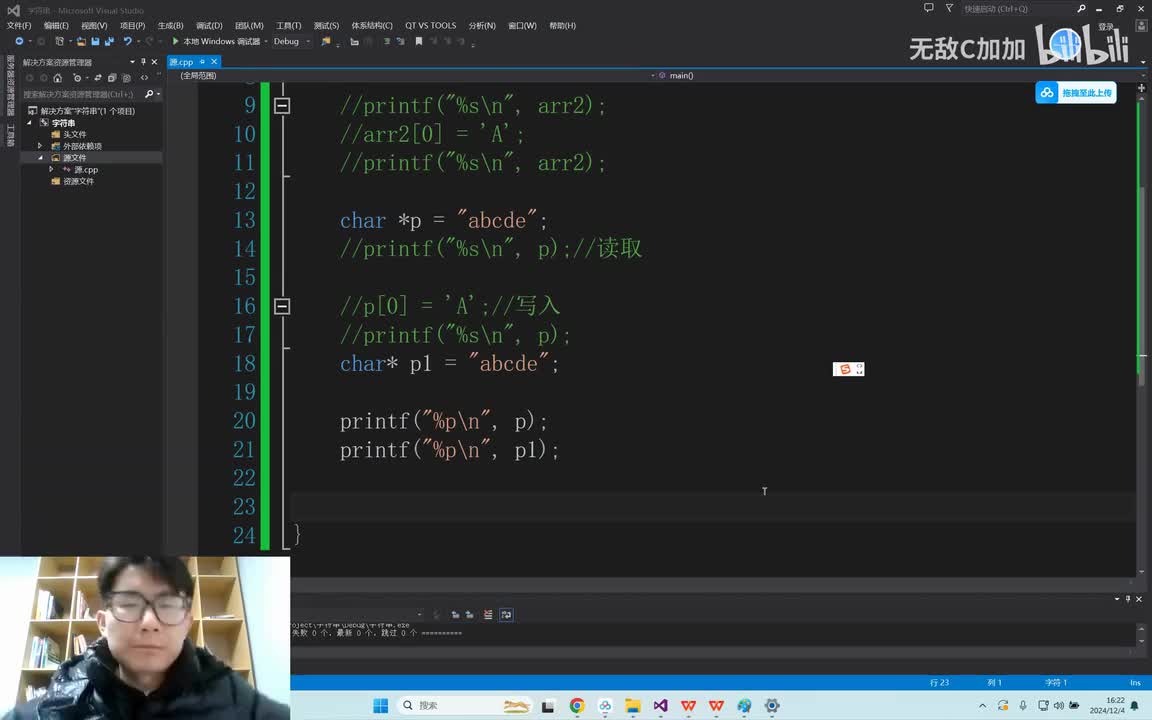1152x720 pixels.
Task: Collapse the code block at line 9
Action: coord(282,106)
